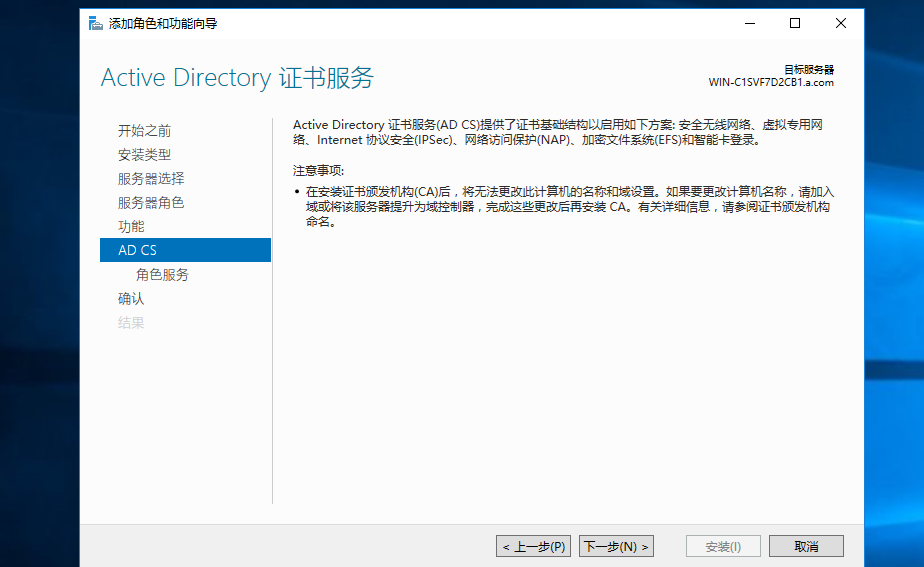
Task: Click the 添加角色和功能向导 title text
Action: pyautogui.click(x=163, y=24)
